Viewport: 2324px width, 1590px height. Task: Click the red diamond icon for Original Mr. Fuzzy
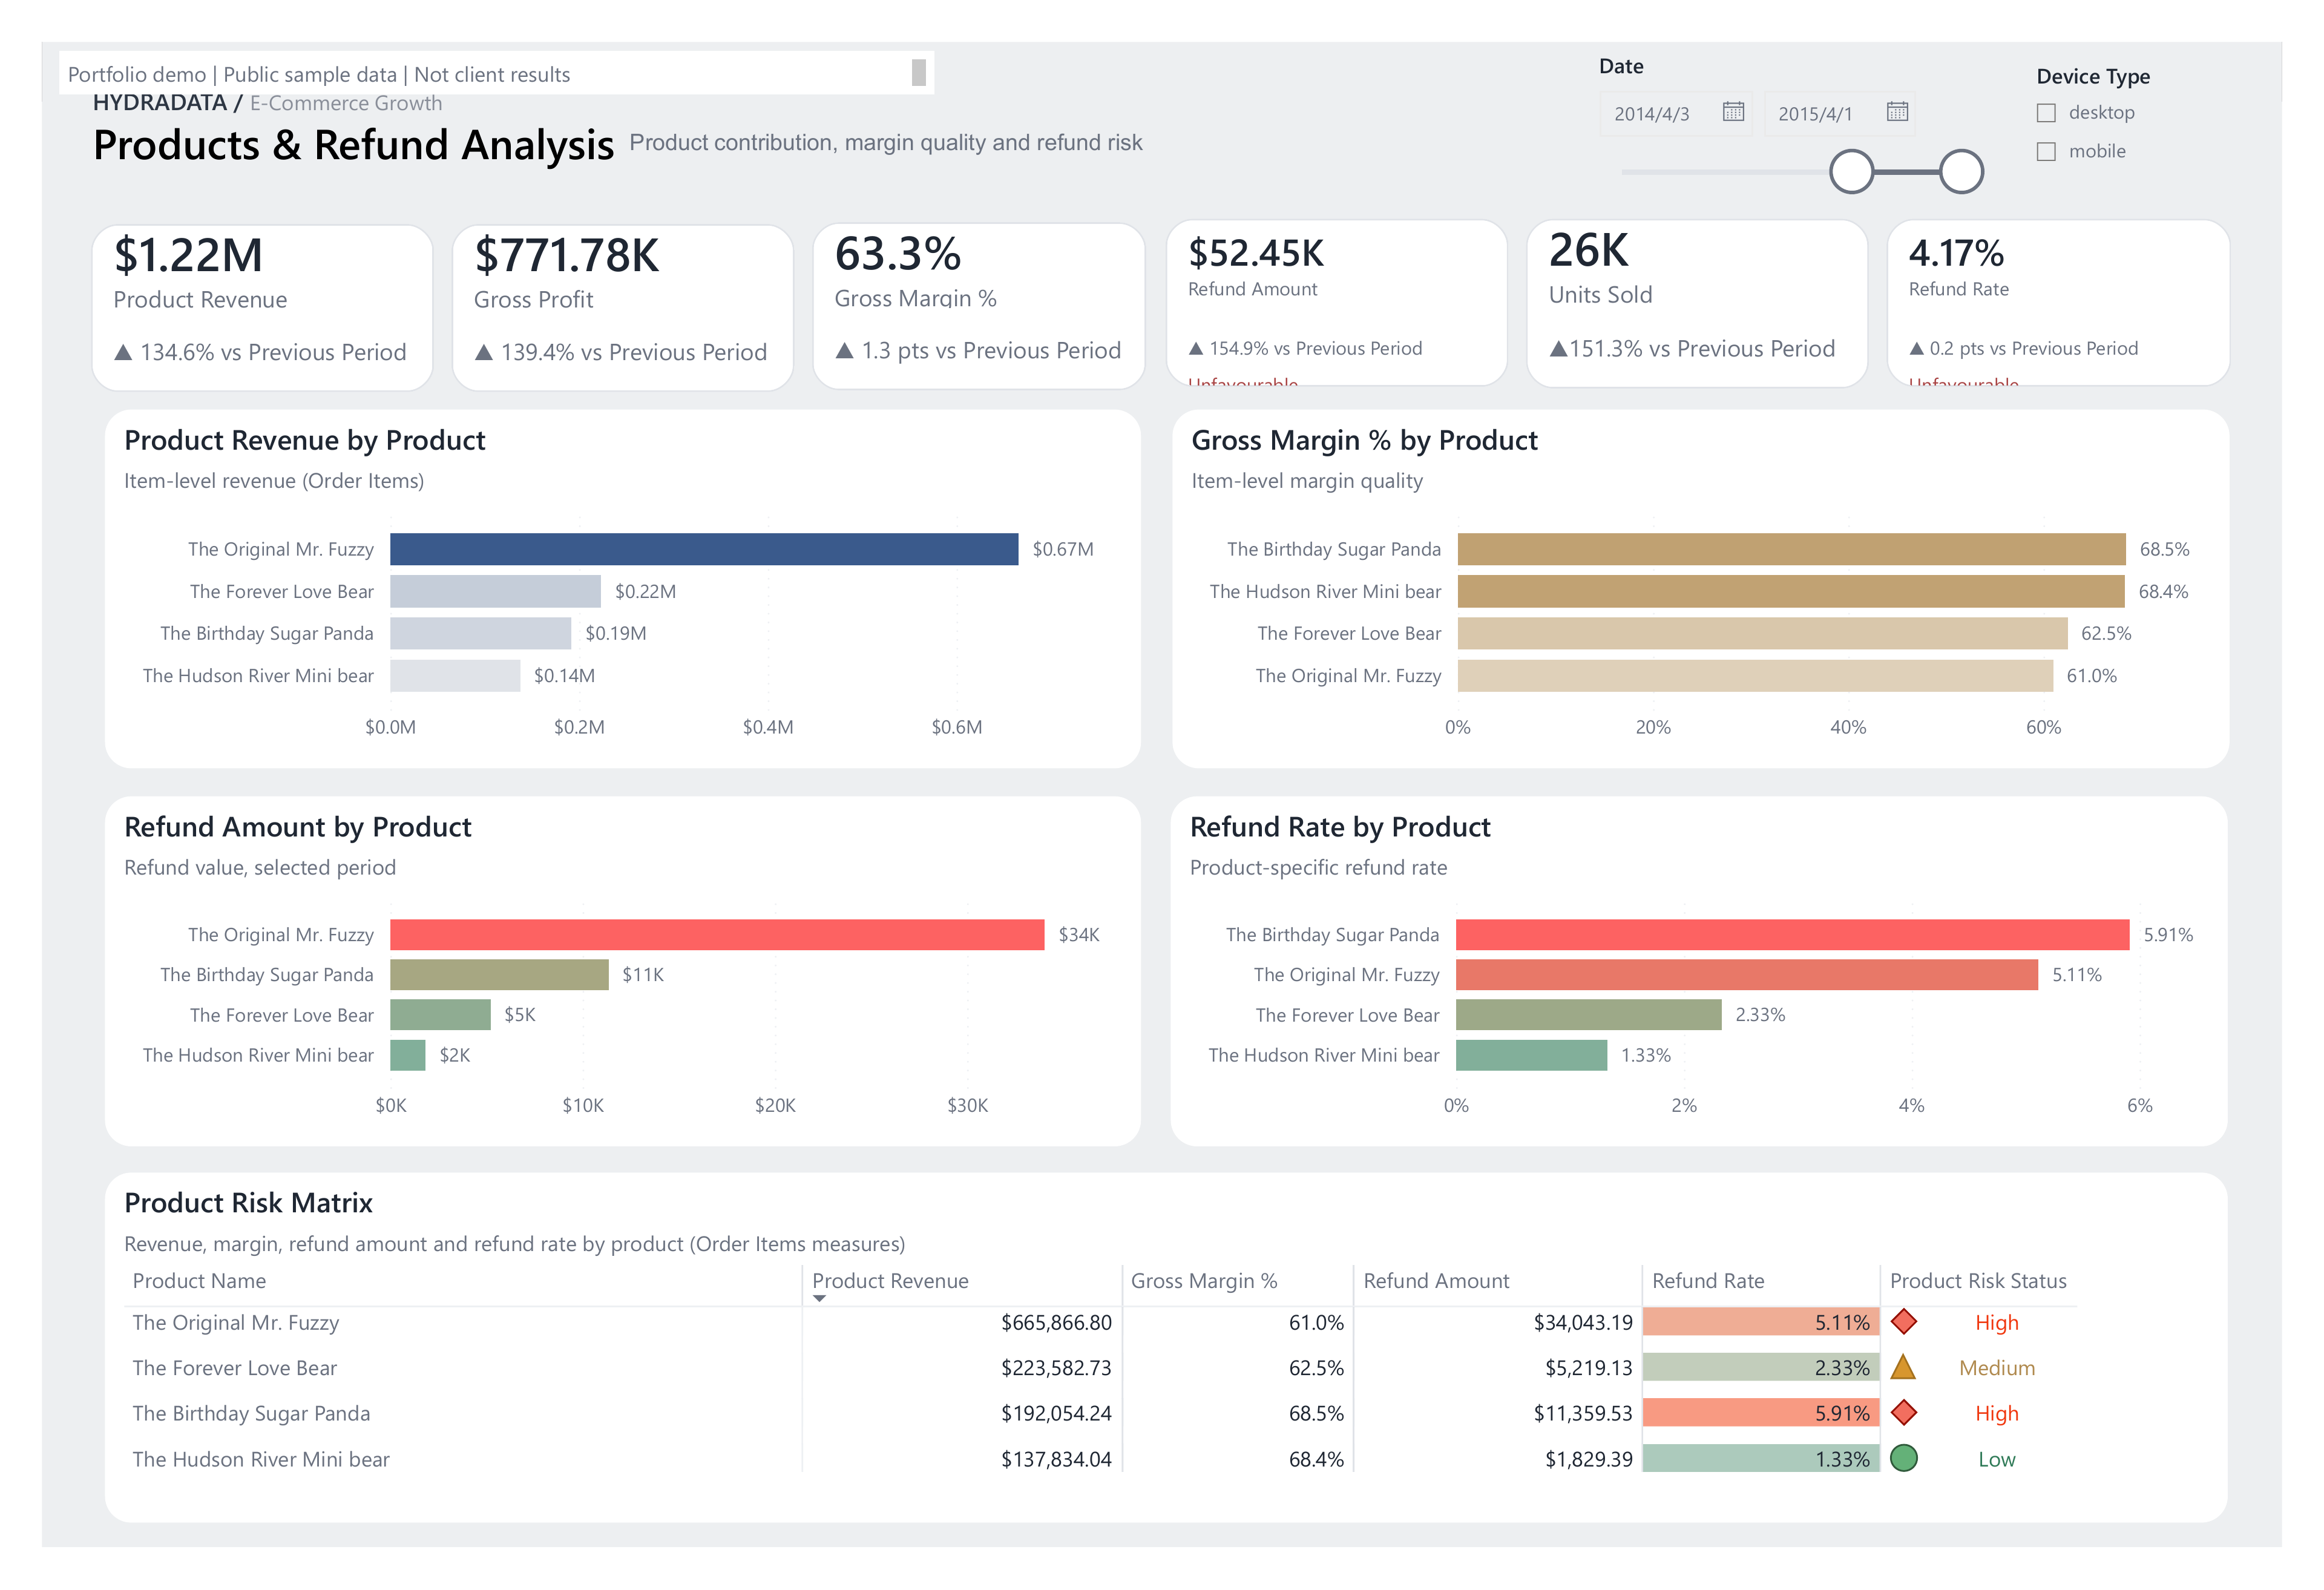point(1904,1321)
